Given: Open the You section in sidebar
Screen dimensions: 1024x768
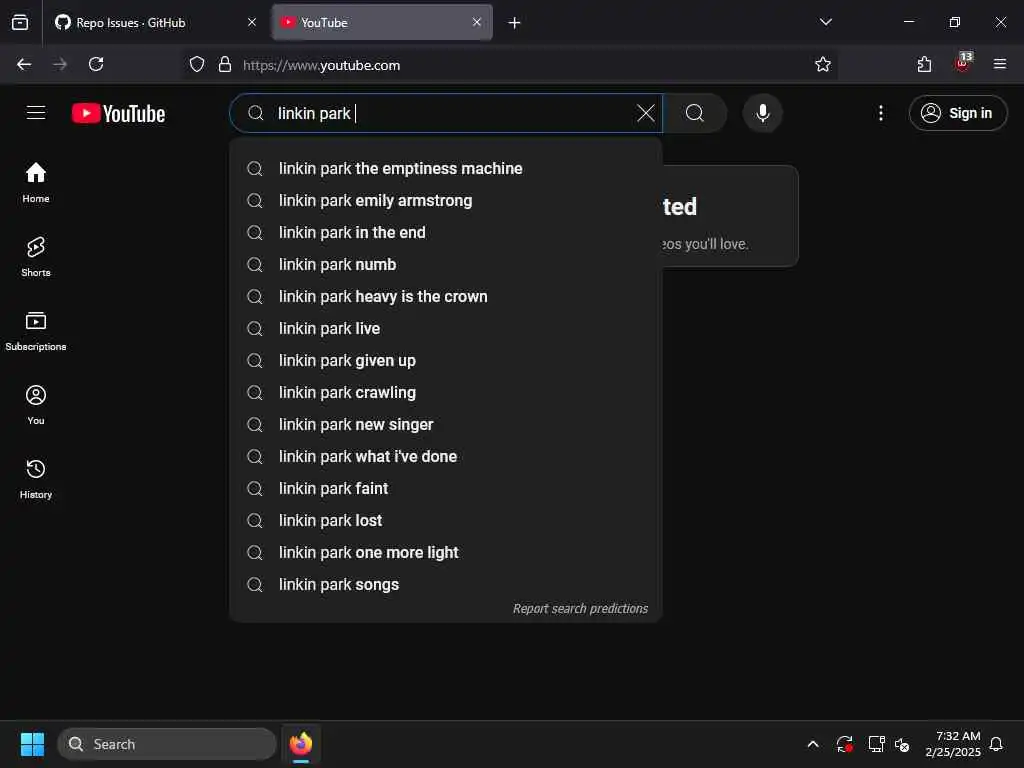Looking at the screenshot, I should pos(36,405).
